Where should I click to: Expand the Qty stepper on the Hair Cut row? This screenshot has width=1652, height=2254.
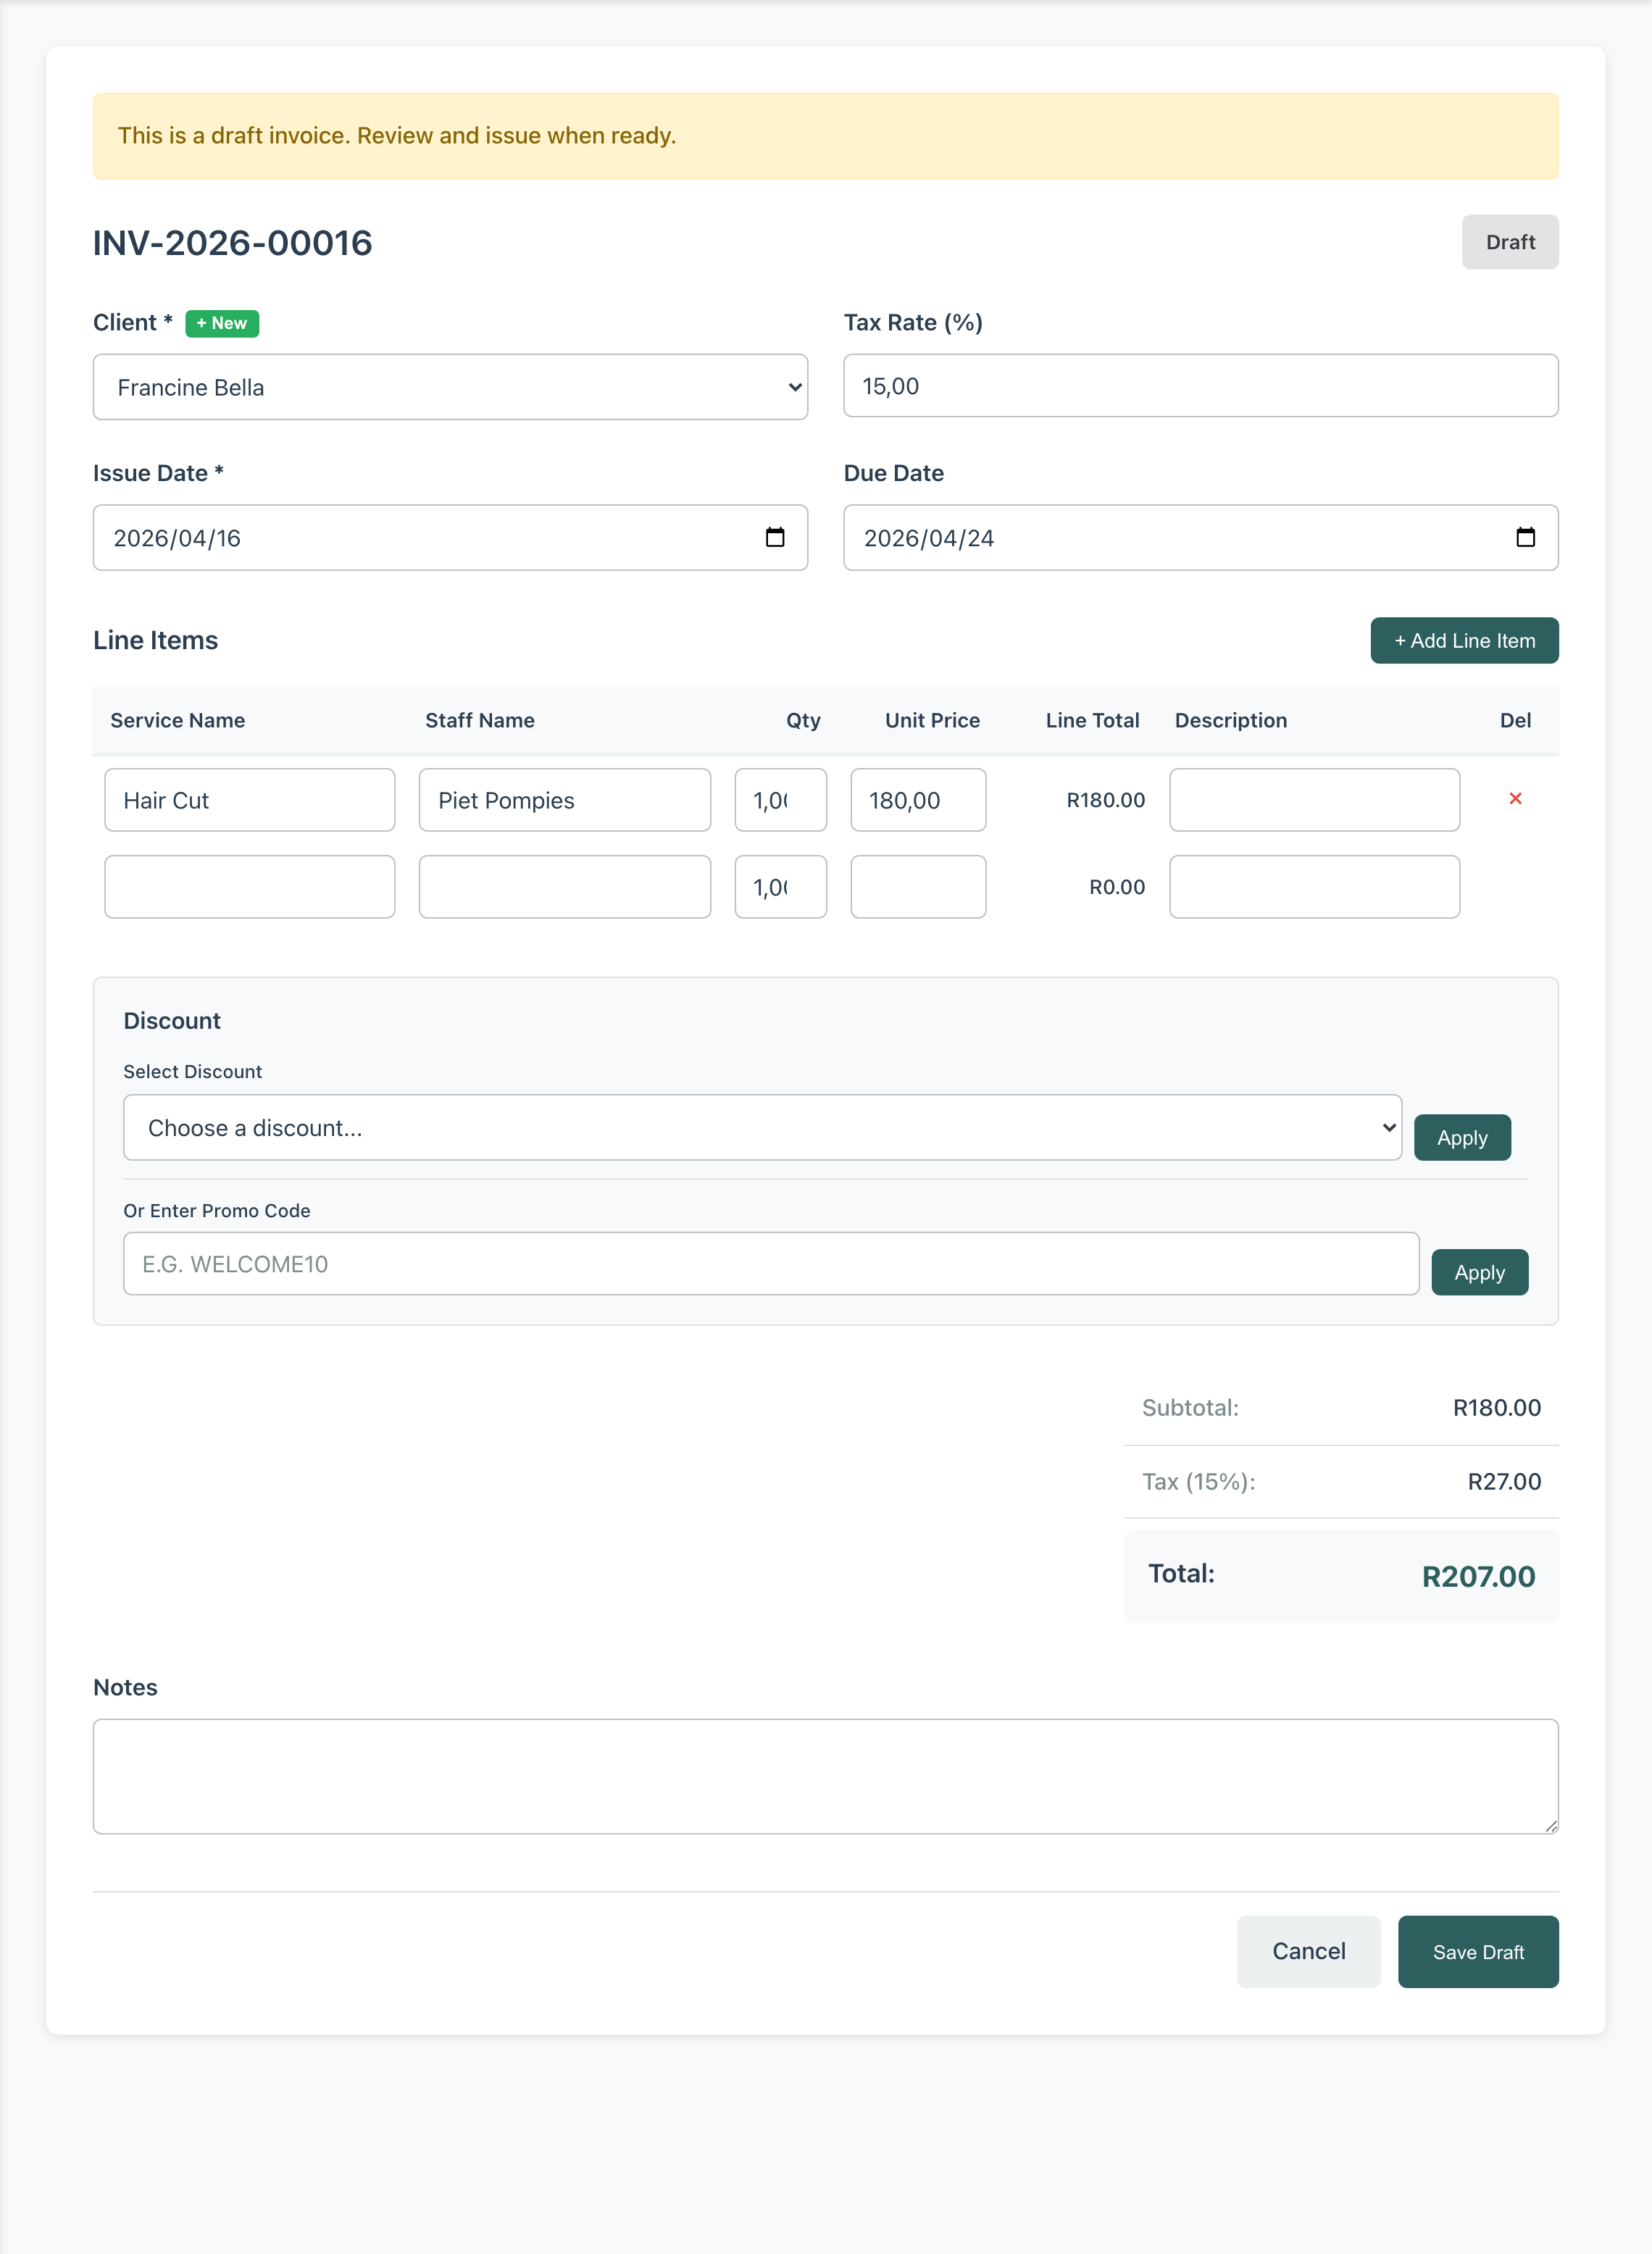808,800
